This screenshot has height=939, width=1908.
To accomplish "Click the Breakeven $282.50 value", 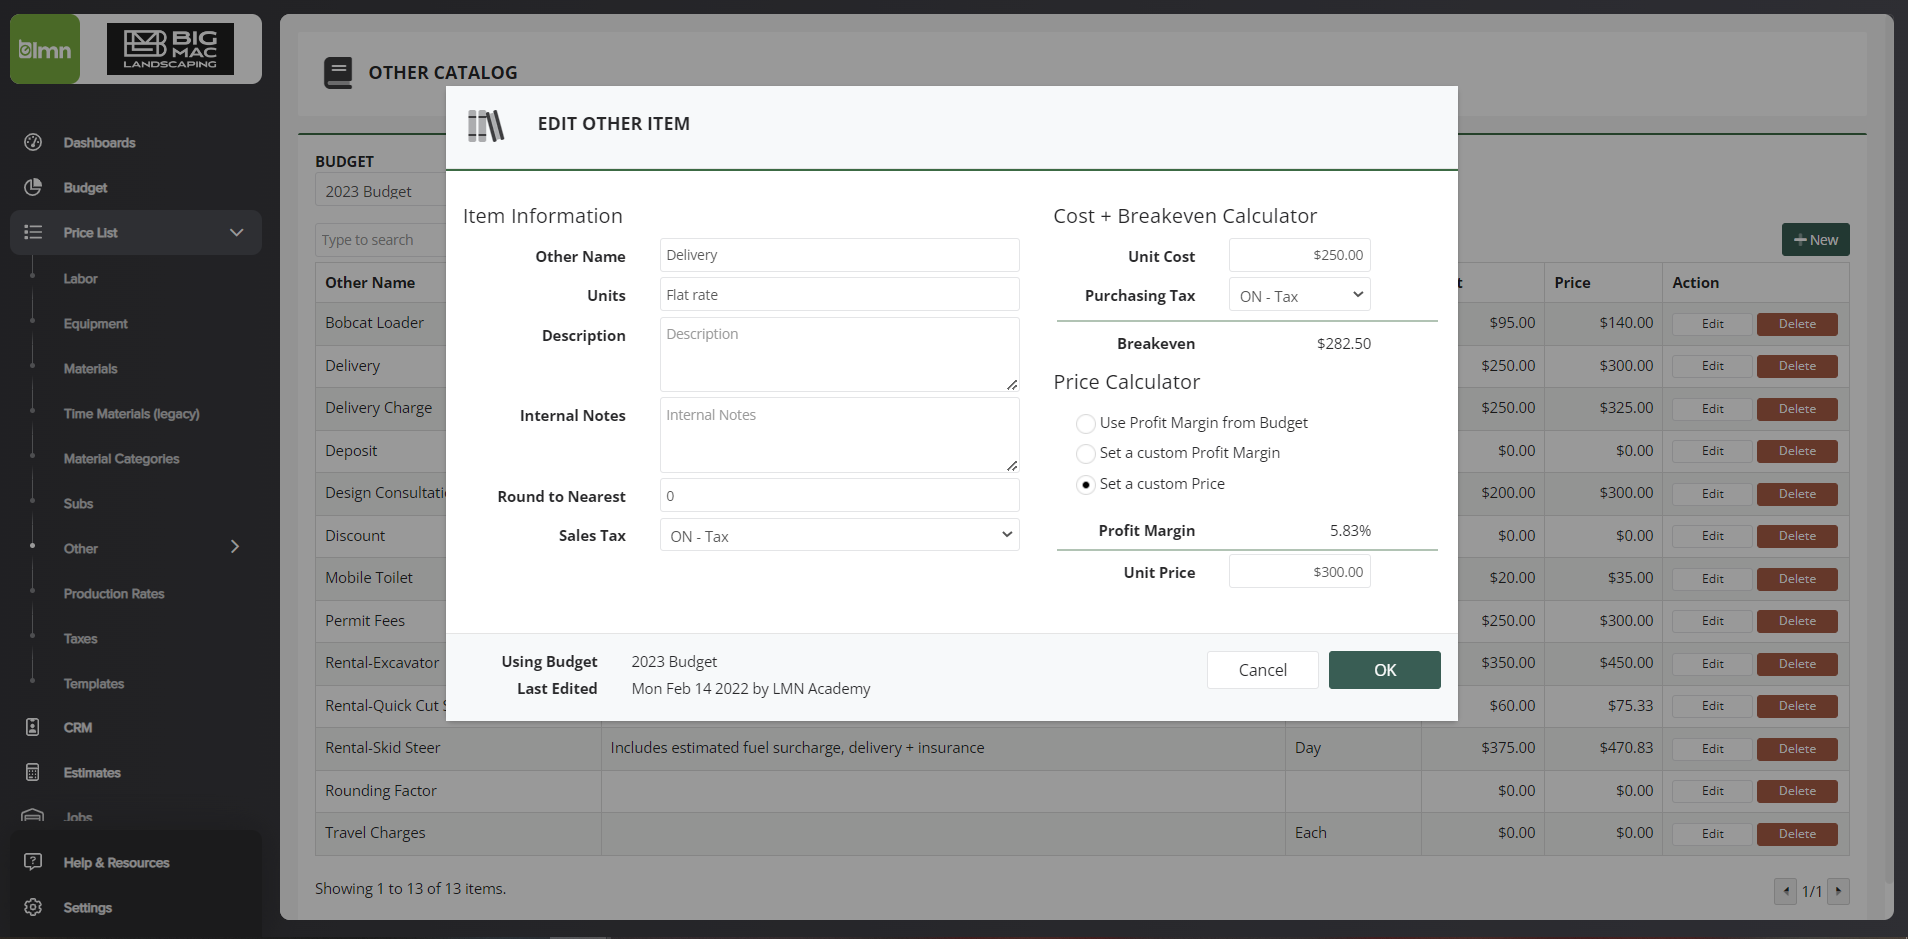I will click(x=1343, y=344).
